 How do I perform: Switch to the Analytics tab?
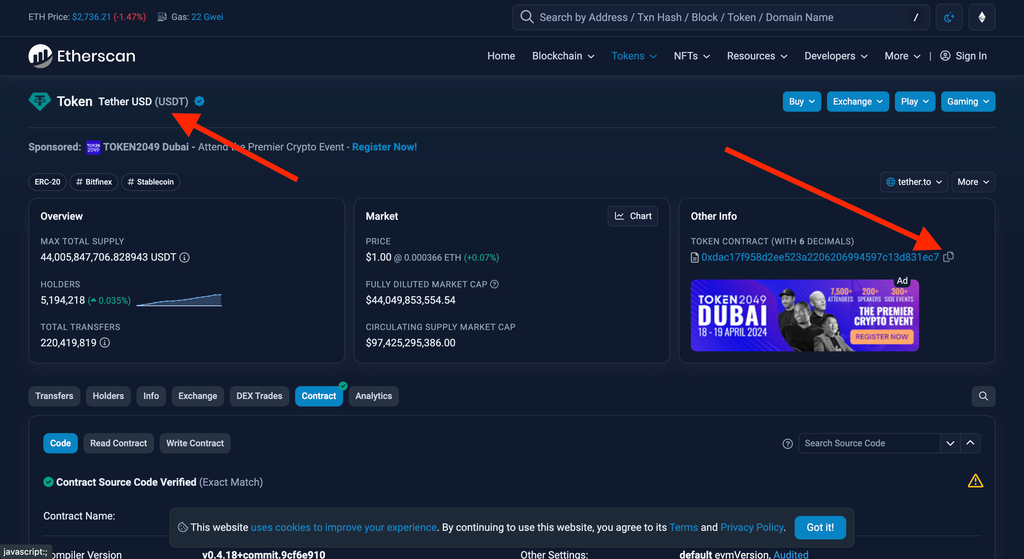[x=374, y=396]
